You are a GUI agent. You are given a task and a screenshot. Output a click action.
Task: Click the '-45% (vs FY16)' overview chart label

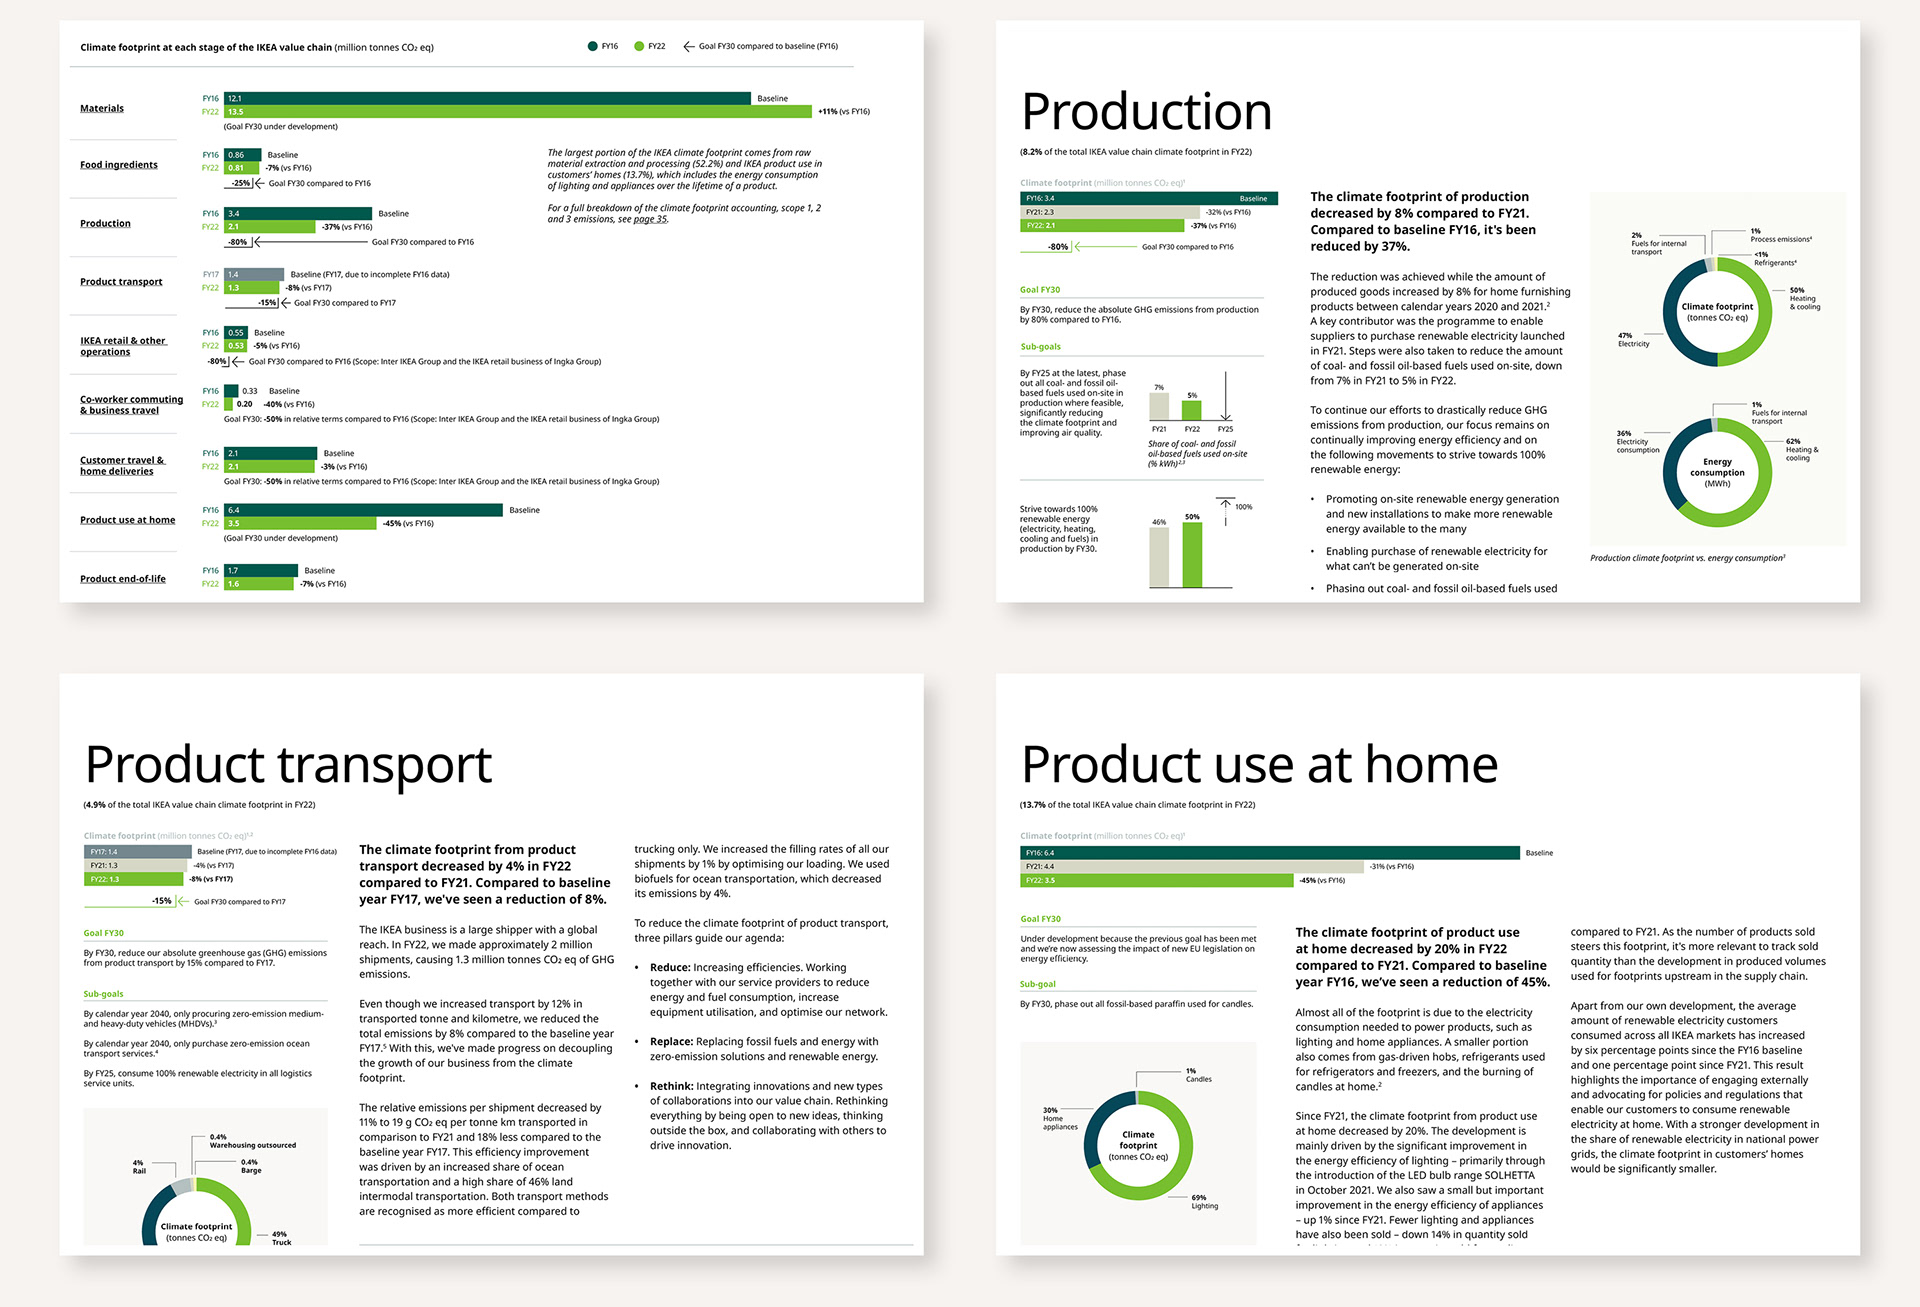coord(408,524)
